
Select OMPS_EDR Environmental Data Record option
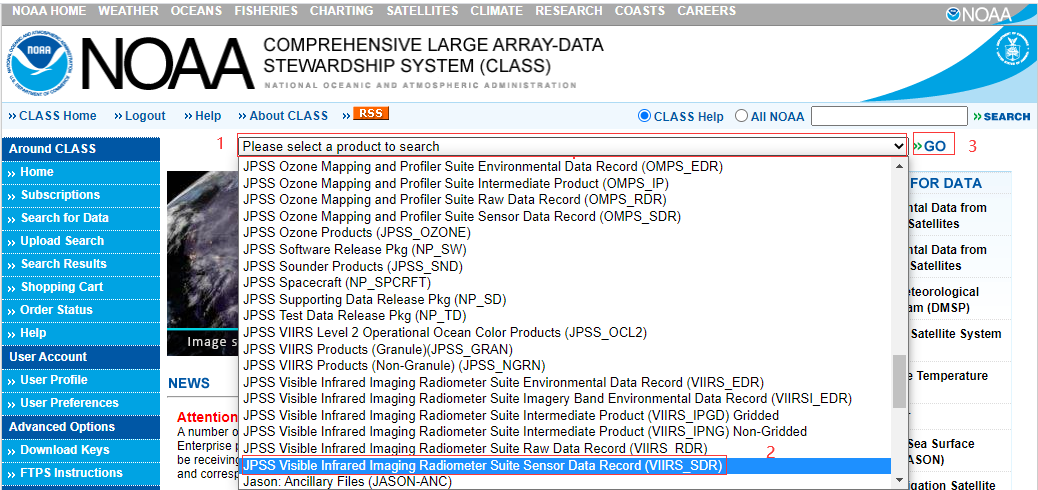pos(565,166)
